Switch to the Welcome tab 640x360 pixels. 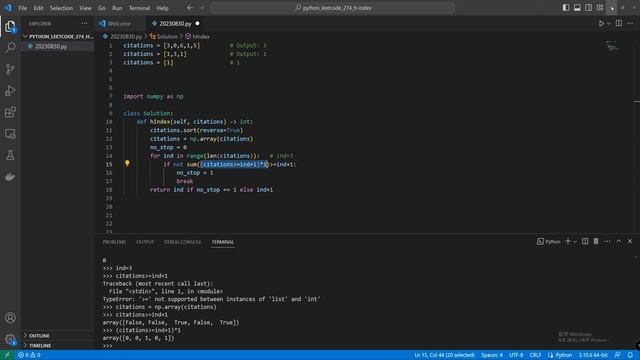pos(120,24)
